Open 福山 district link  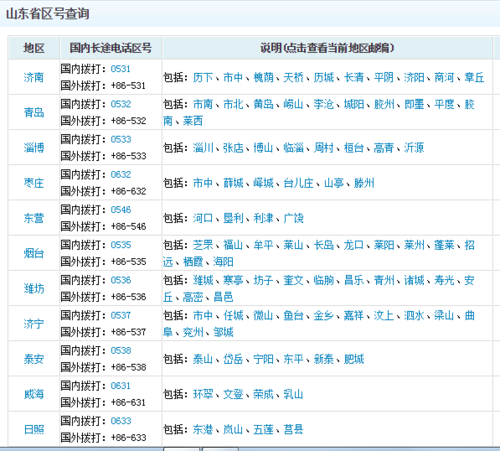233,245
